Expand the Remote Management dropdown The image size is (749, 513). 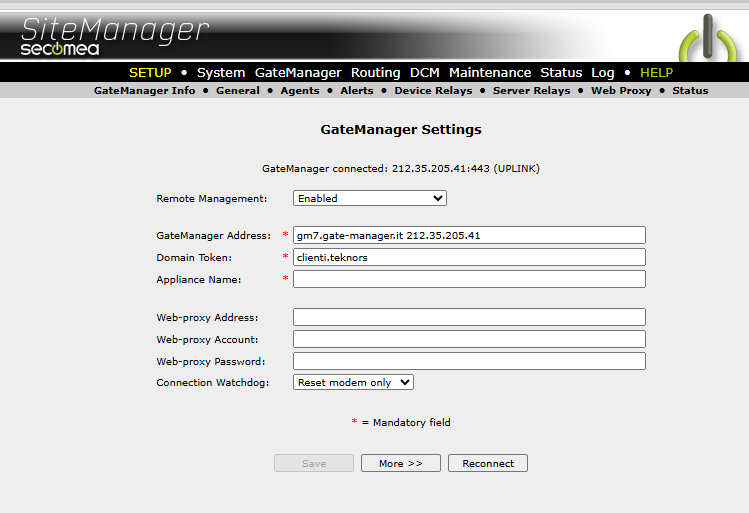click(370, 198)
